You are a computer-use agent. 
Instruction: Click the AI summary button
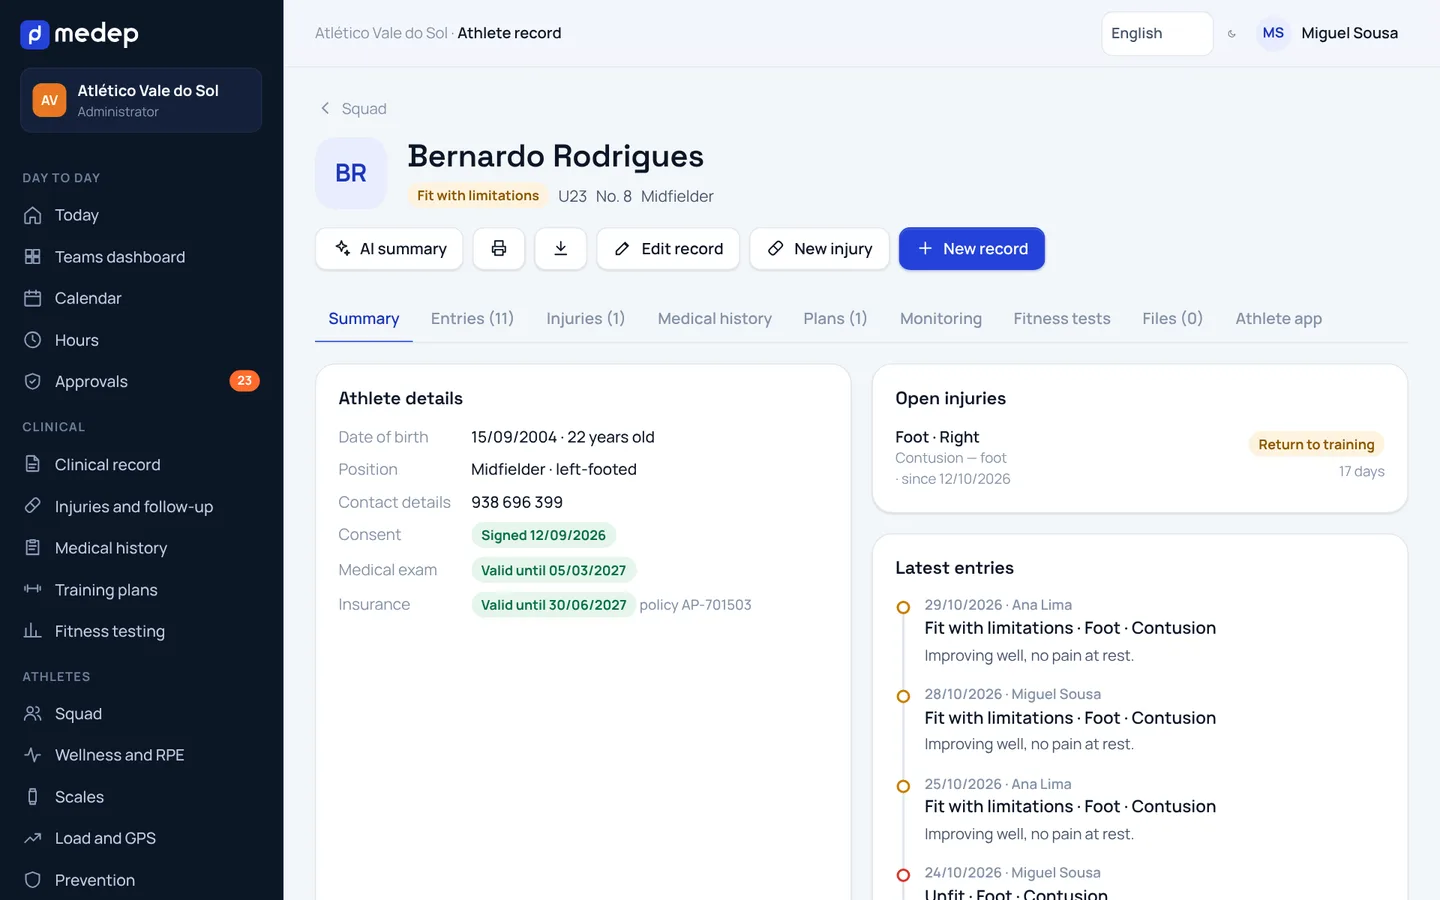coord(389,249)
